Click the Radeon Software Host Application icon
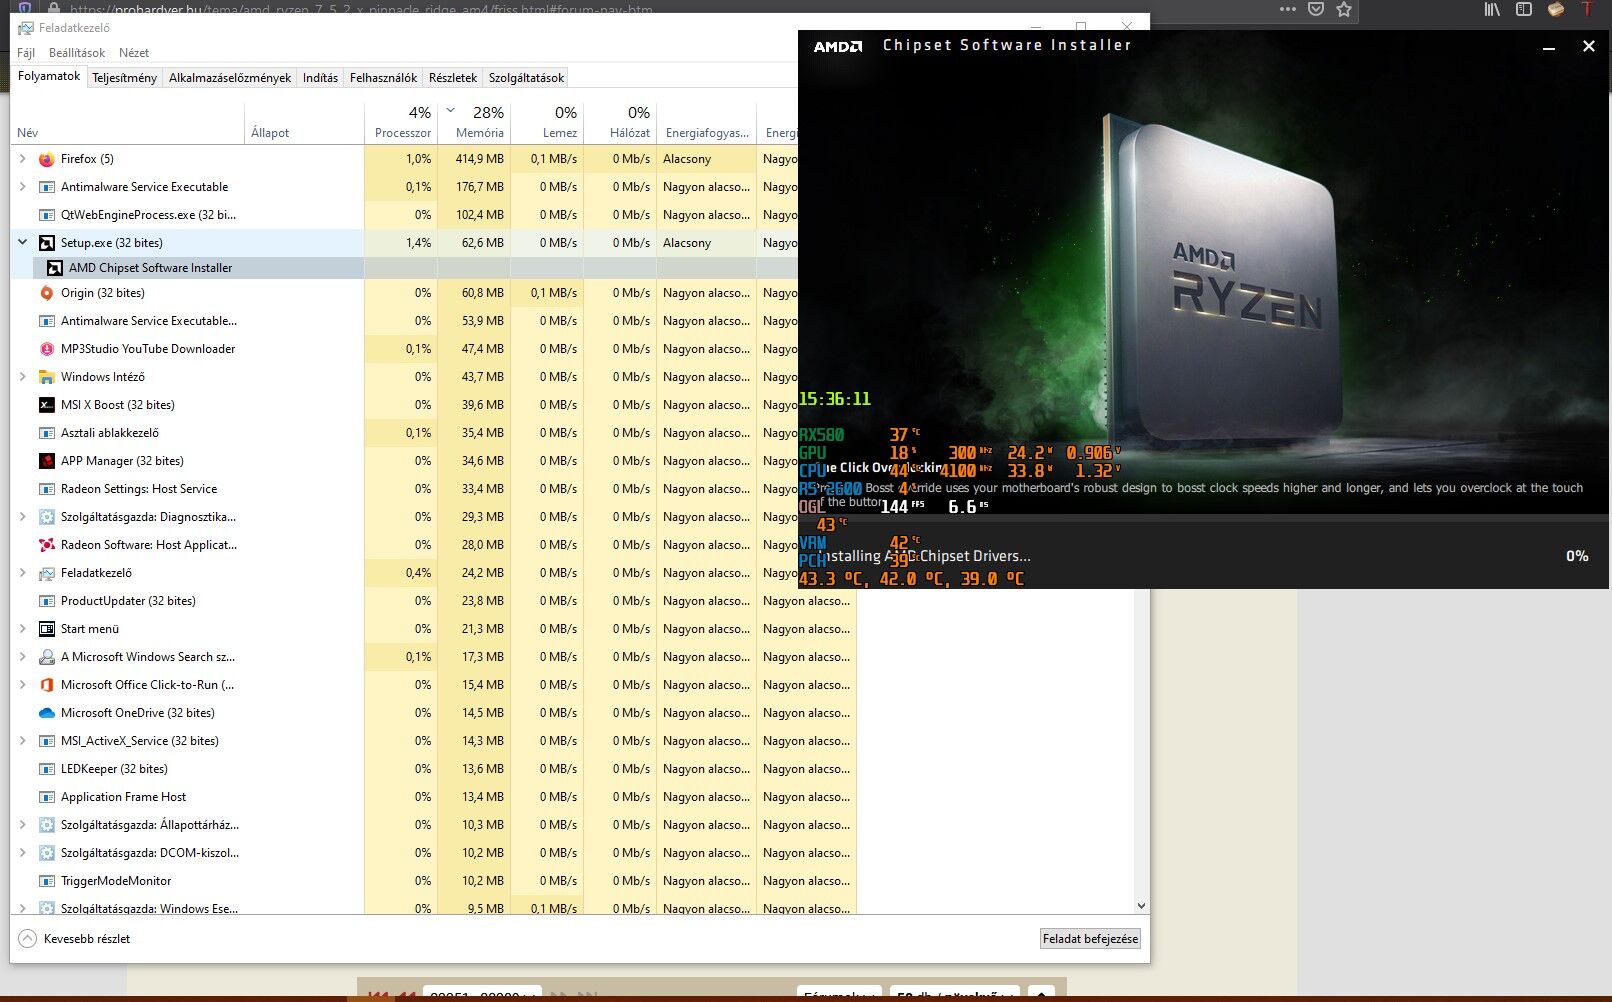This screenshot has height=1002, width=1612. click(46, 545)
